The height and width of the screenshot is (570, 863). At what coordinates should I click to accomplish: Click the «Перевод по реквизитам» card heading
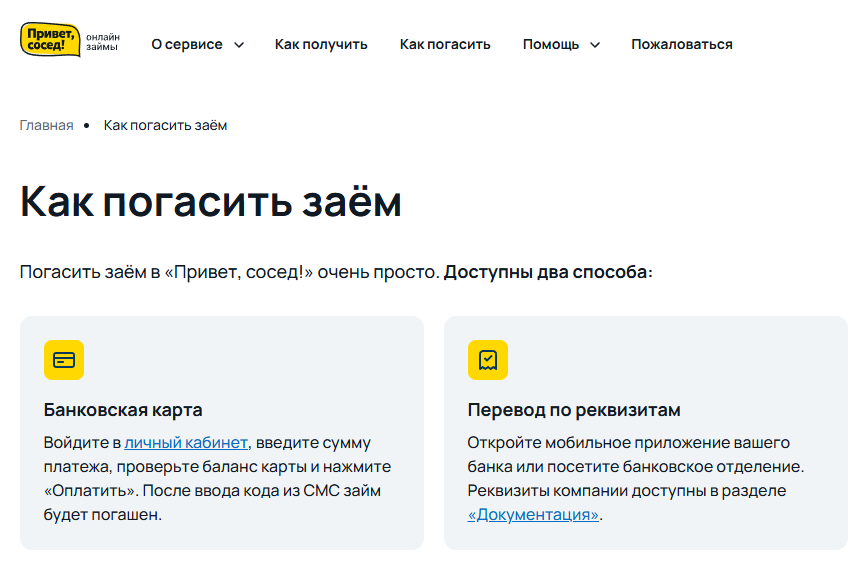(x=574, y=410)
